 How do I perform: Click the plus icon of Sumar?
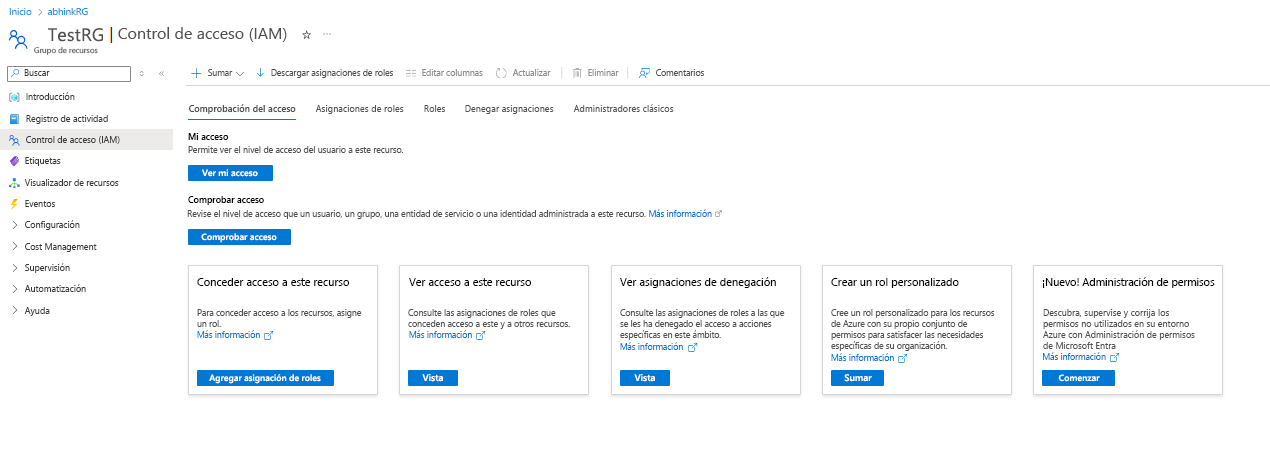click(196, 73)
